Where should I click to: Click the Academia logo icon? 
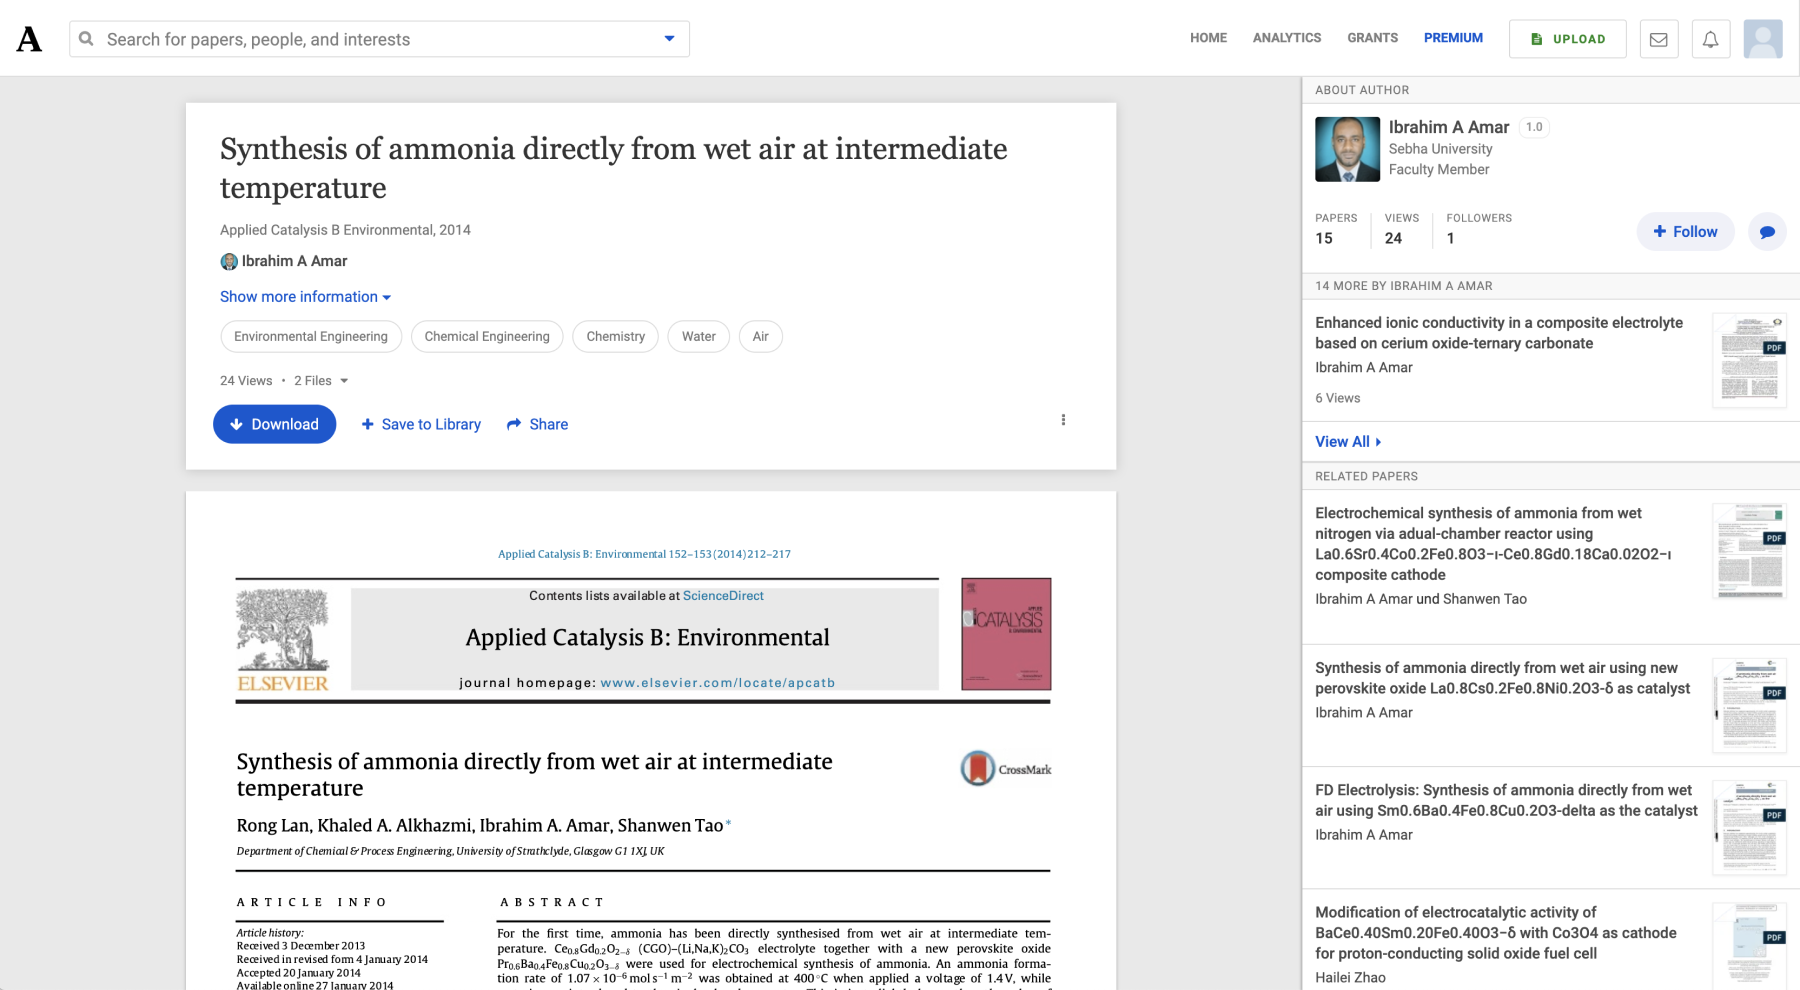[30, 39]
